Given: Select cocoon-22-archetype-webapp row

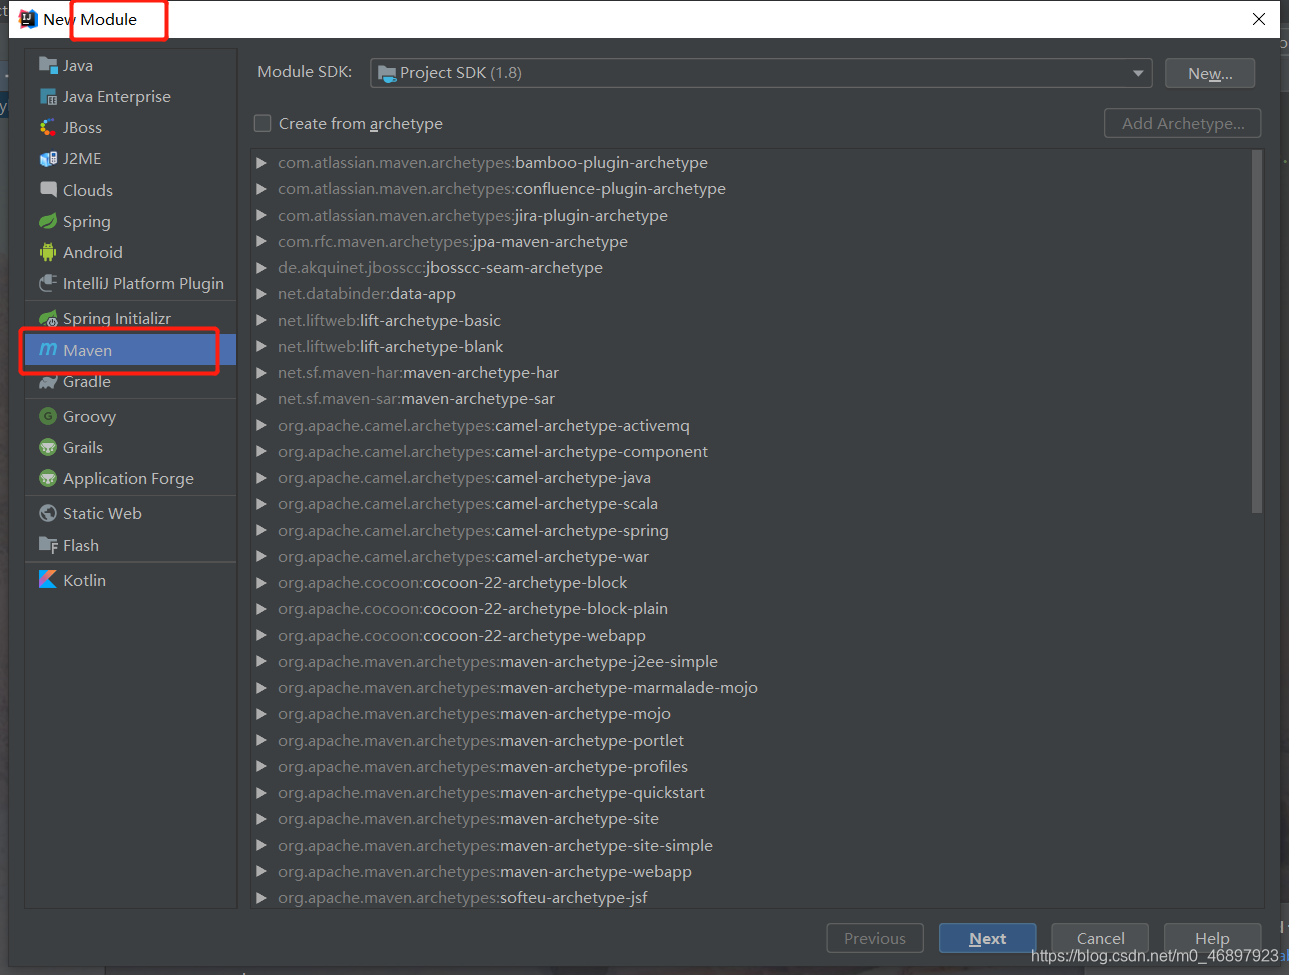Looking at the screenshot, I should click(x=751, y=635).
